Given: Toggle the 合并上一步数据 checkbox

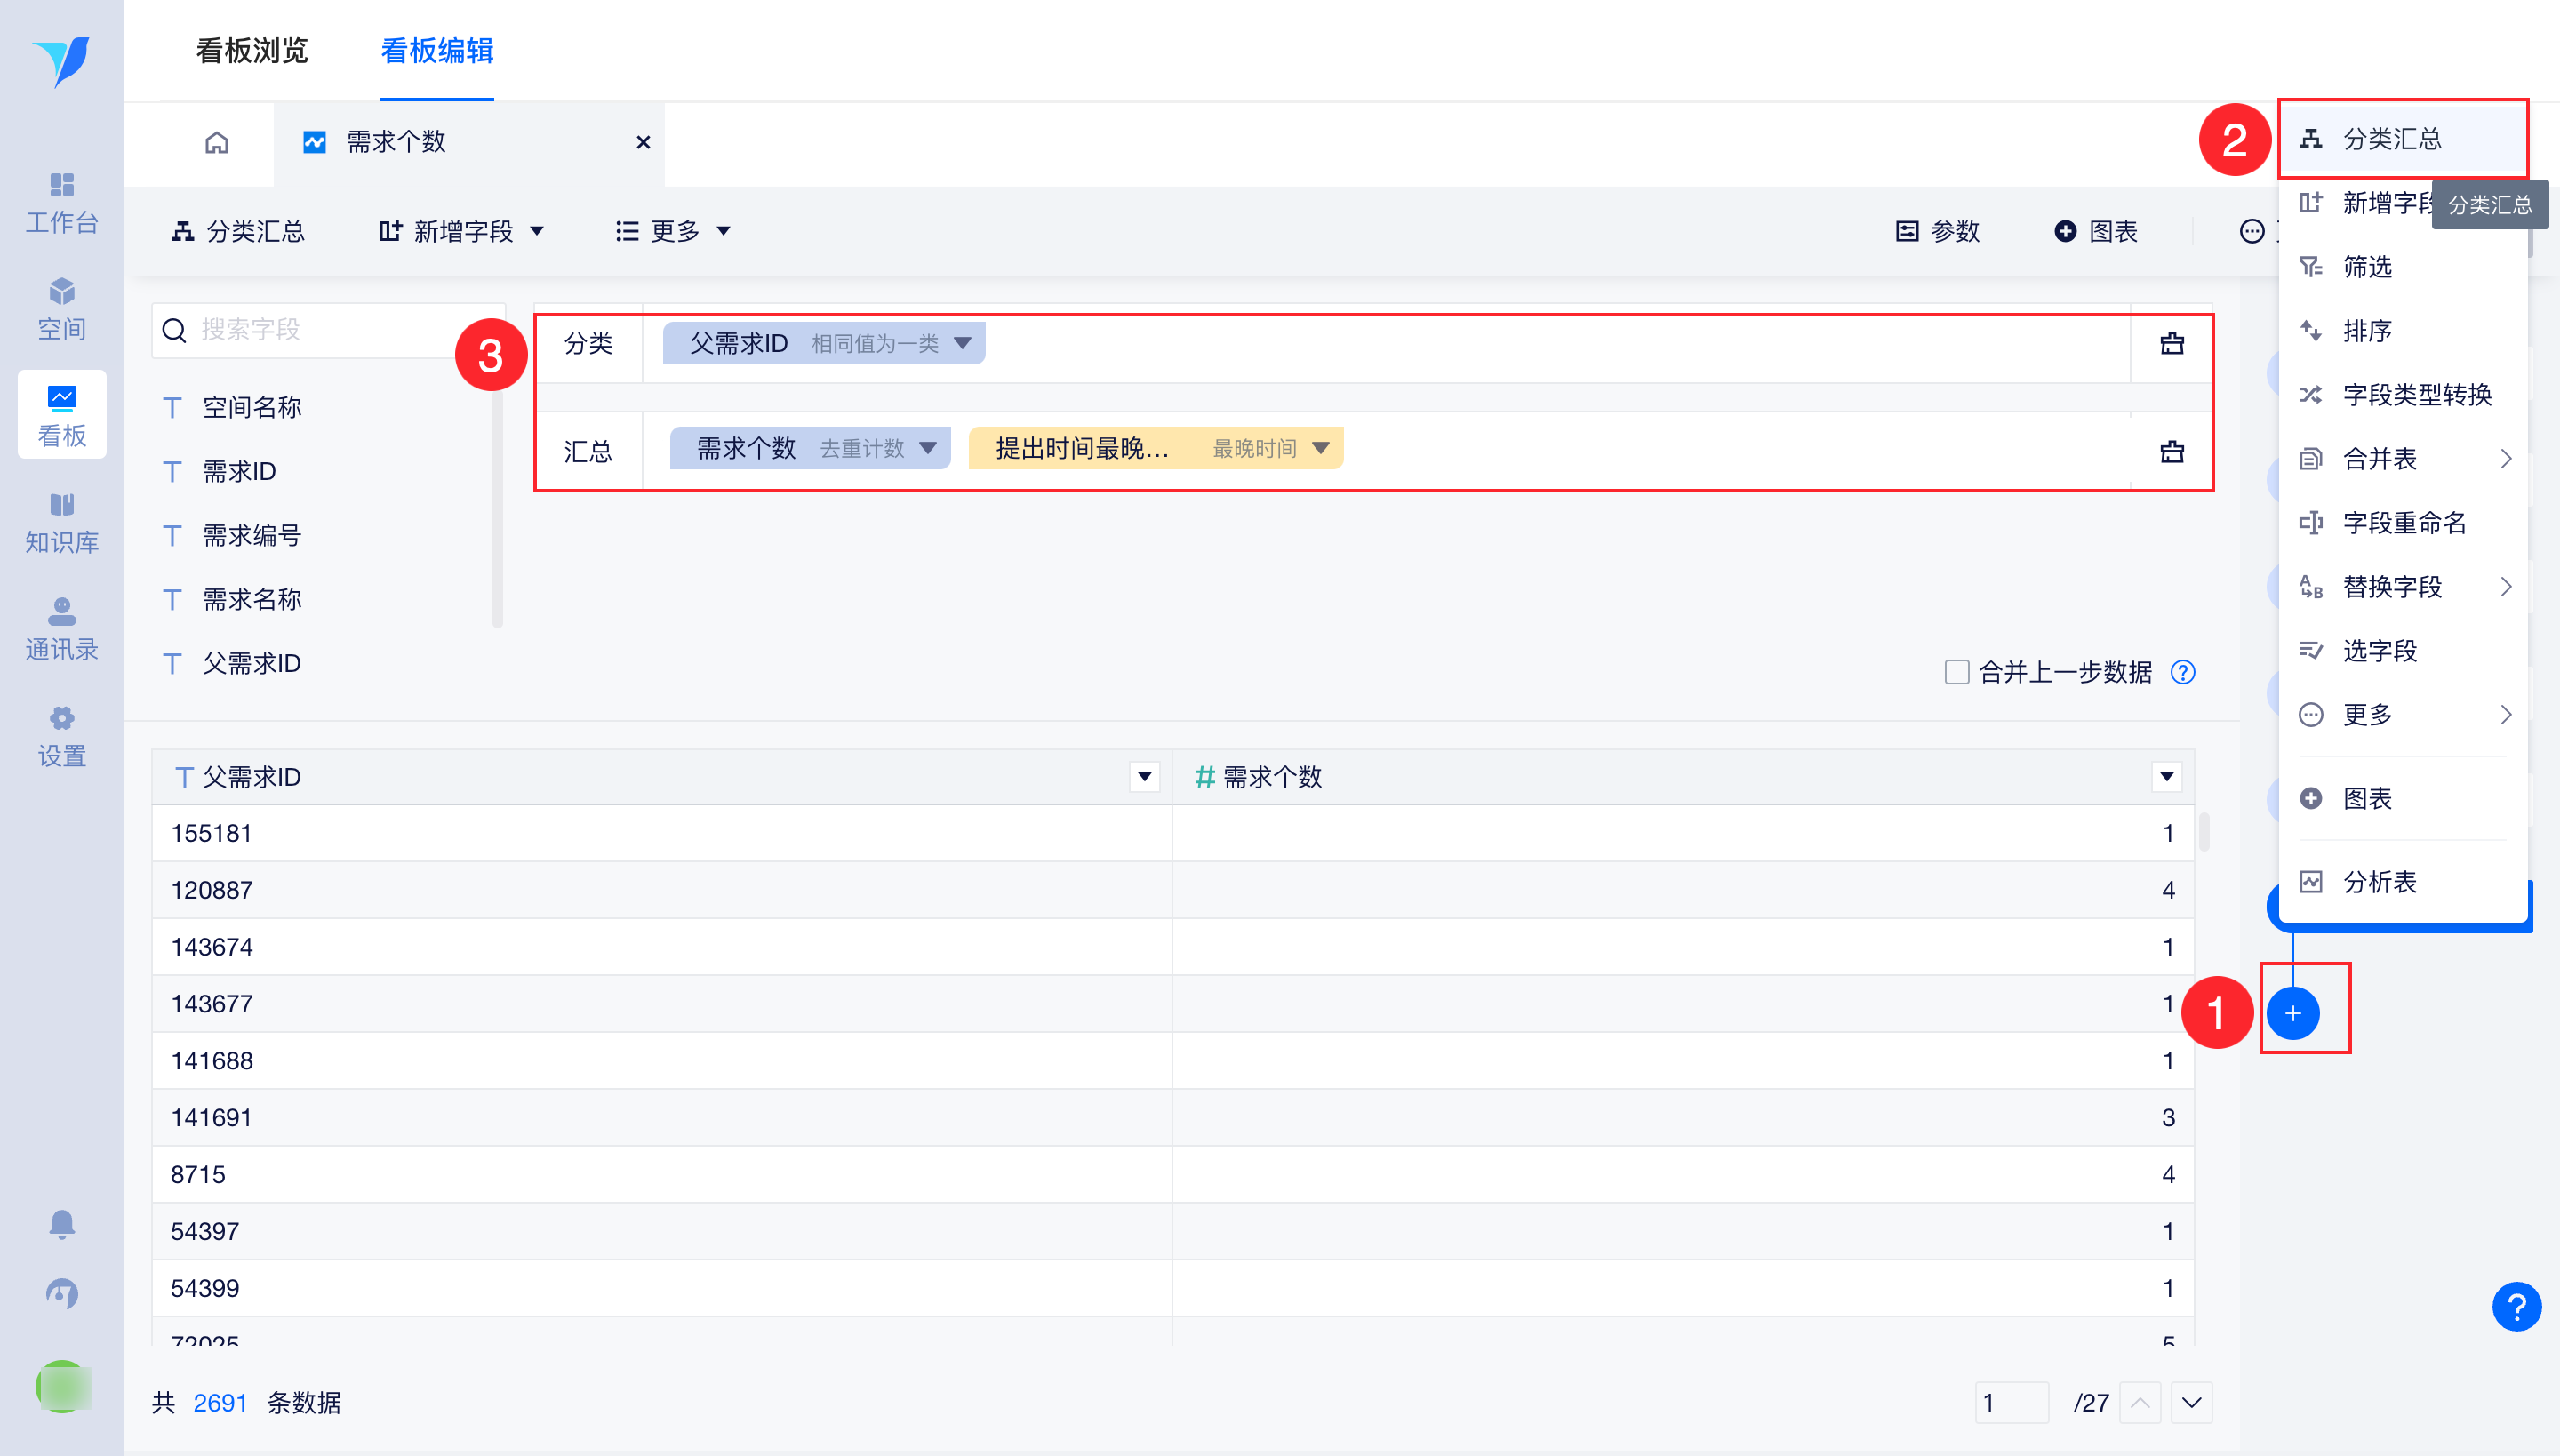Looking at the screenshot, I should point(1956,672).
